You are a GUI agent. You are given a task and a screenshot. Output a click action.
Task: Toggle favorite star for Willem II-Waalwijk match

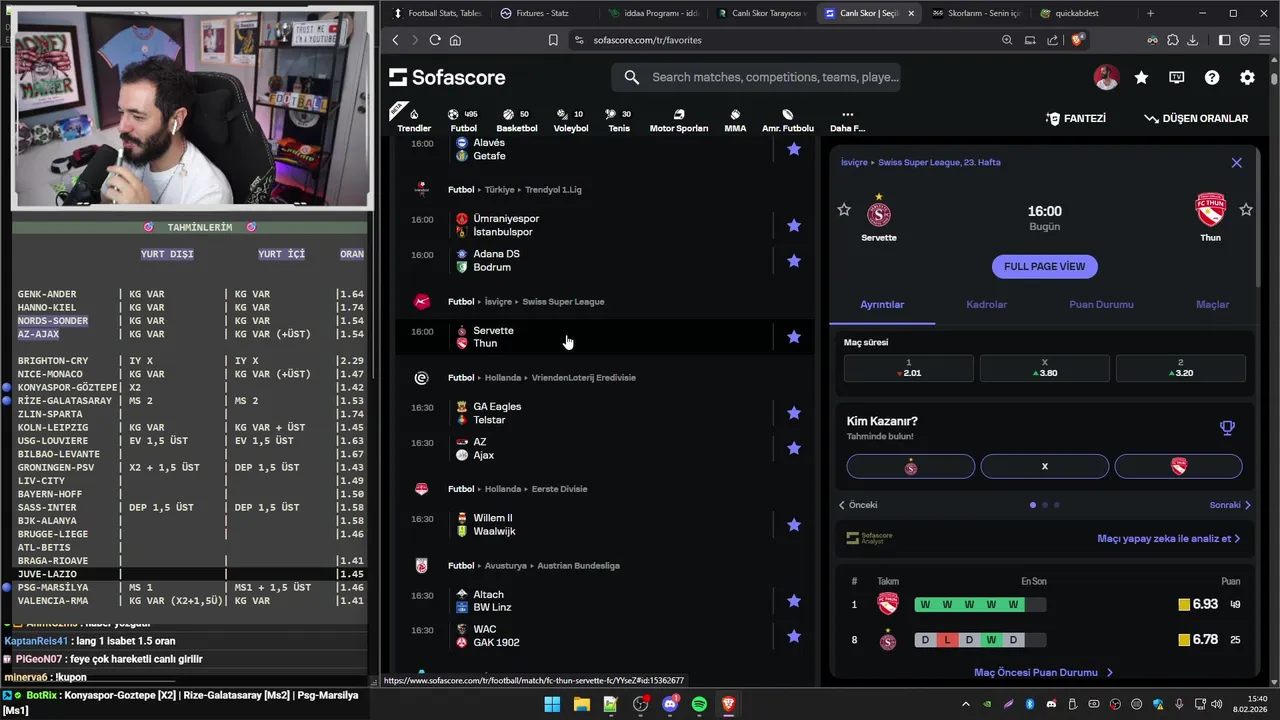coord(794,524)
